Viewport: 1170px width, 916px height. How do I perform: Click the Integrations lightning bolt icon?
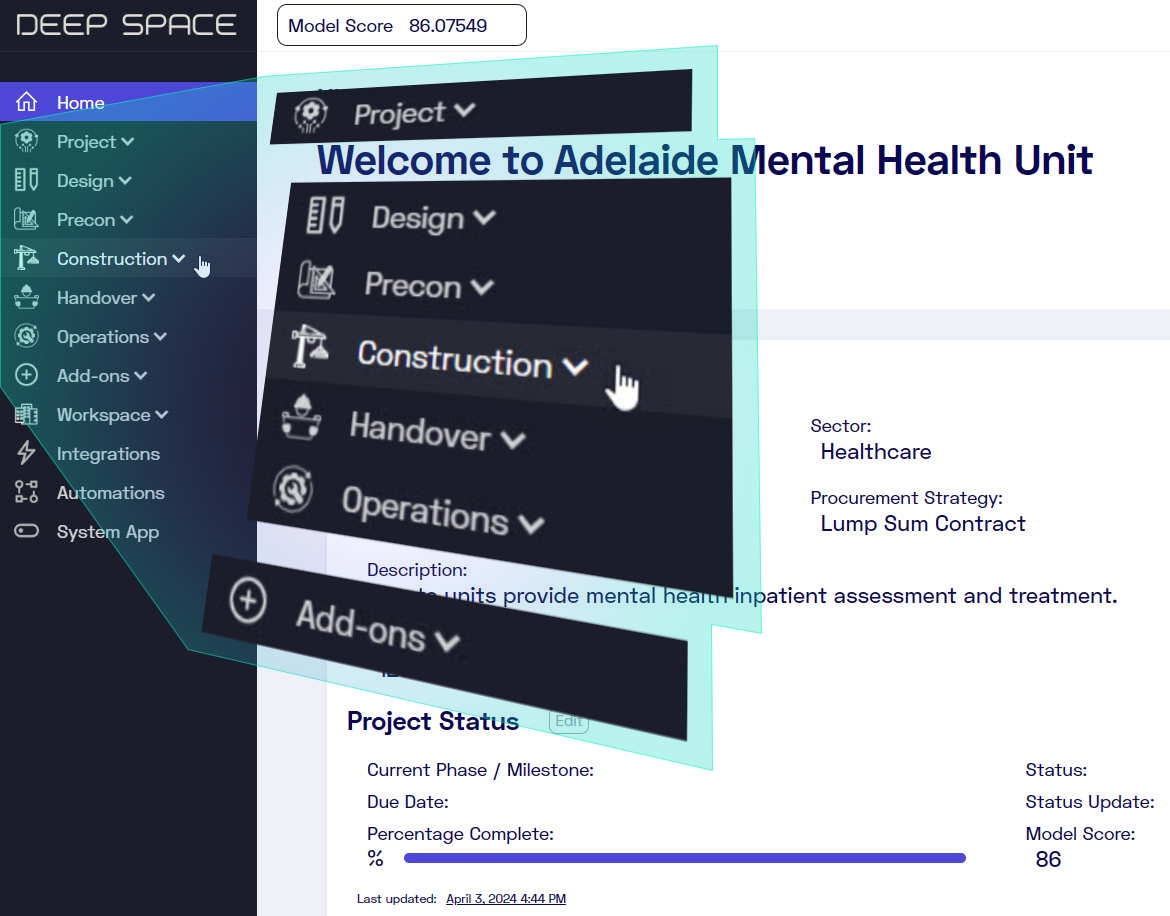pos(27,453)
